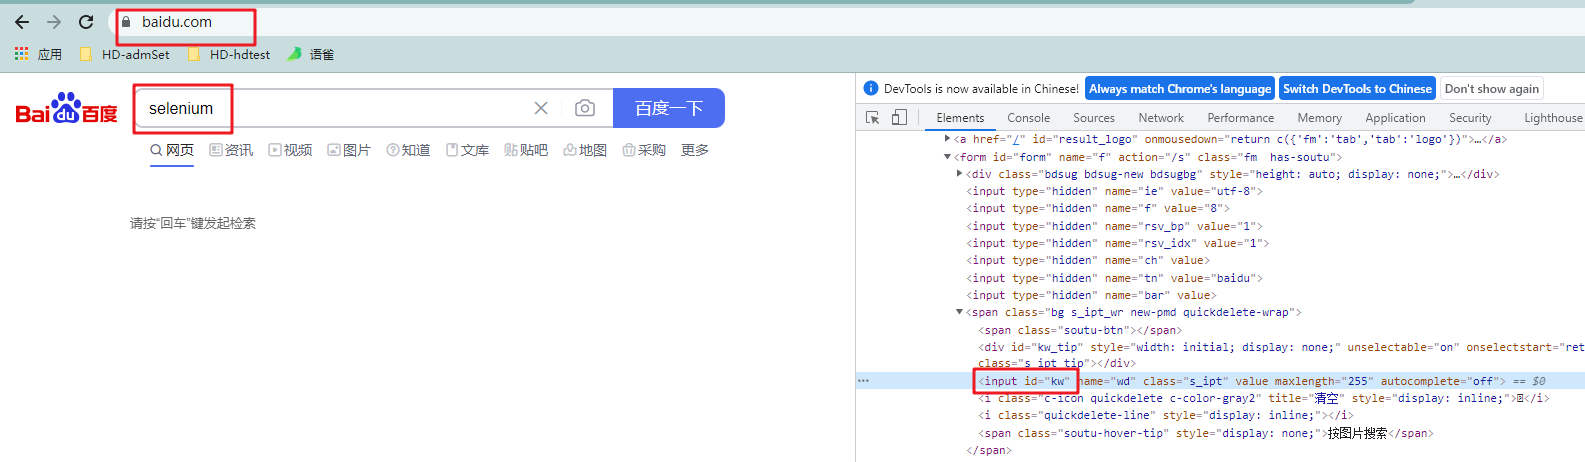Switch to the DevTools Memory tab
Screen dimensions: 1585x462
pyautogui.click(x=1320, y=118)
